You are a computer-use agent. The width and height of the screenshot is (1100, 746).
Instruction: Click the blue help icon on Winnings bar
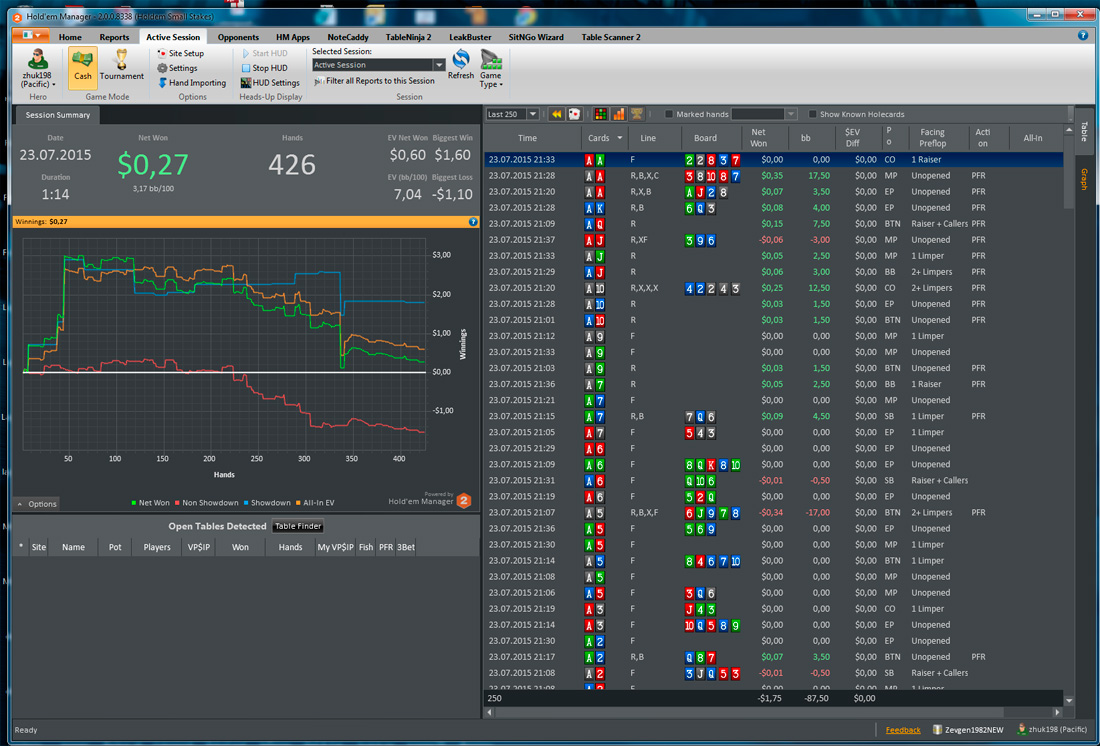click(473, 222)
